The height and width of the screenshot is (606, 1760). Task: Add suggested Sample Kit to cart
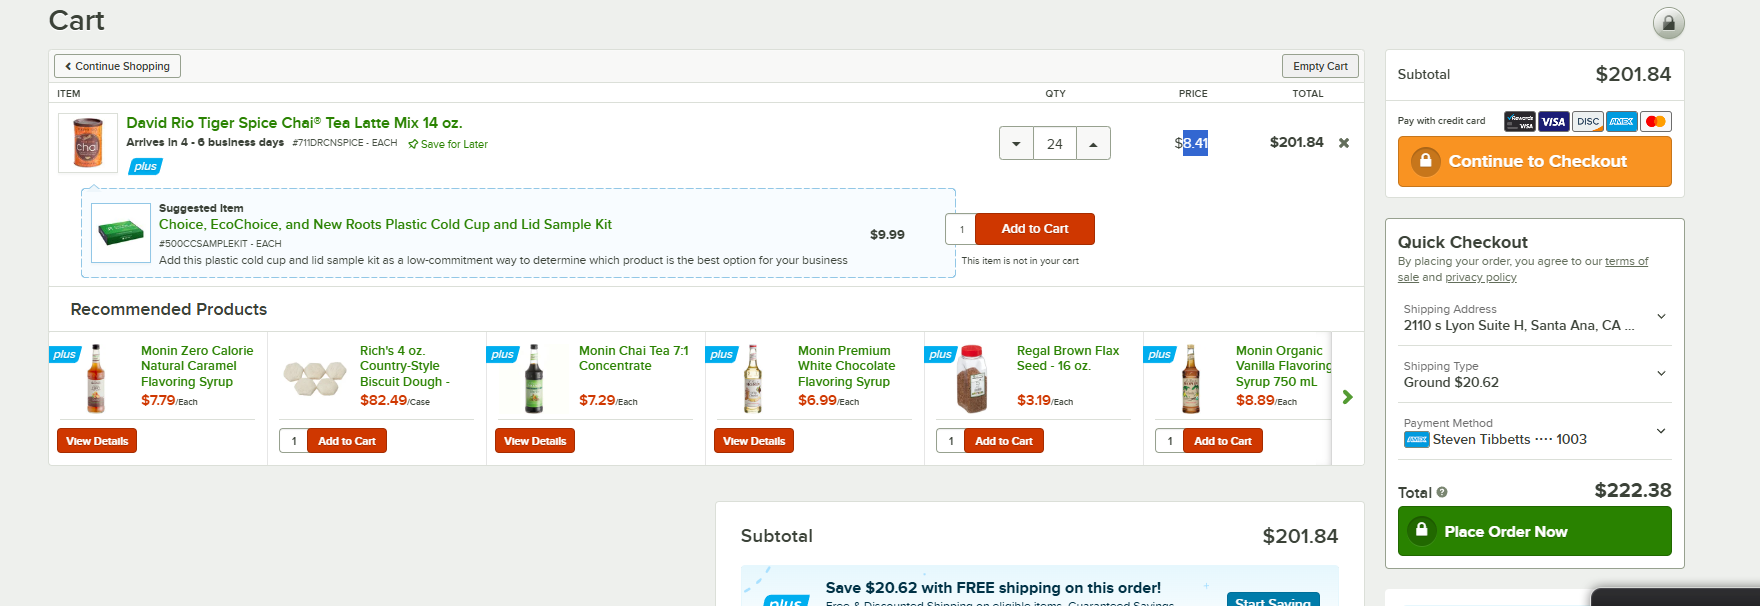1034,229
